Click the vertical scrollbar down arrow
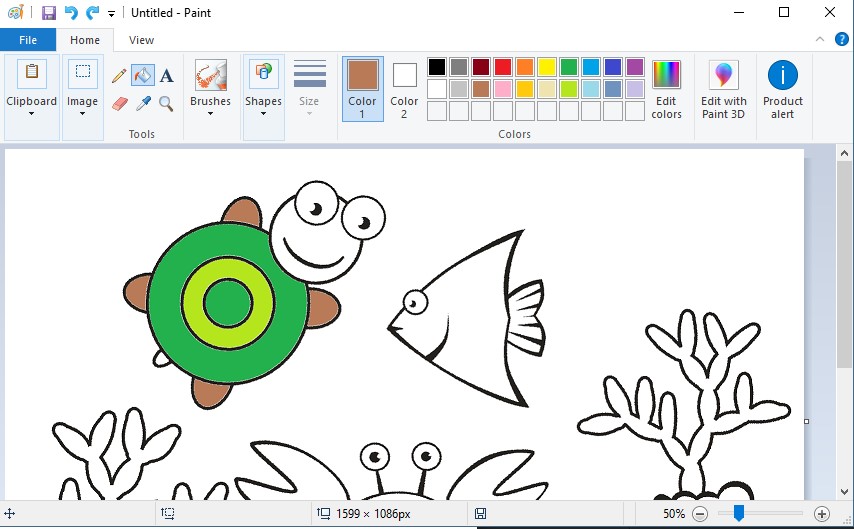 [844, 491]
